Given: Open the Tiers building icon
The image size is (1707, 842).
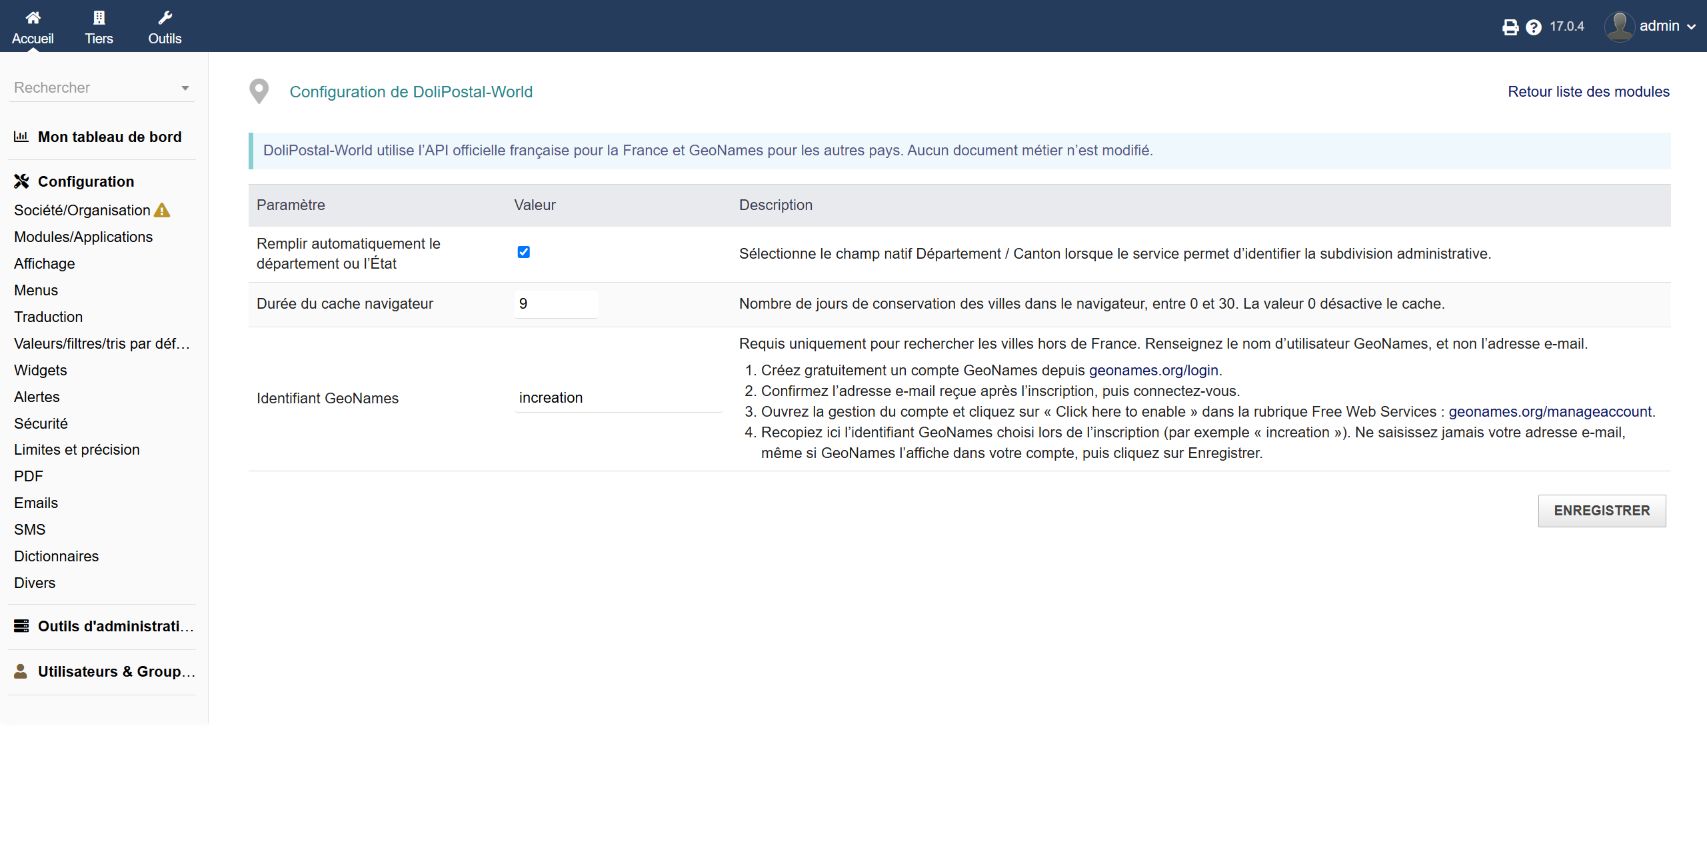Looking at the screenshot, I should coord(99,17).
